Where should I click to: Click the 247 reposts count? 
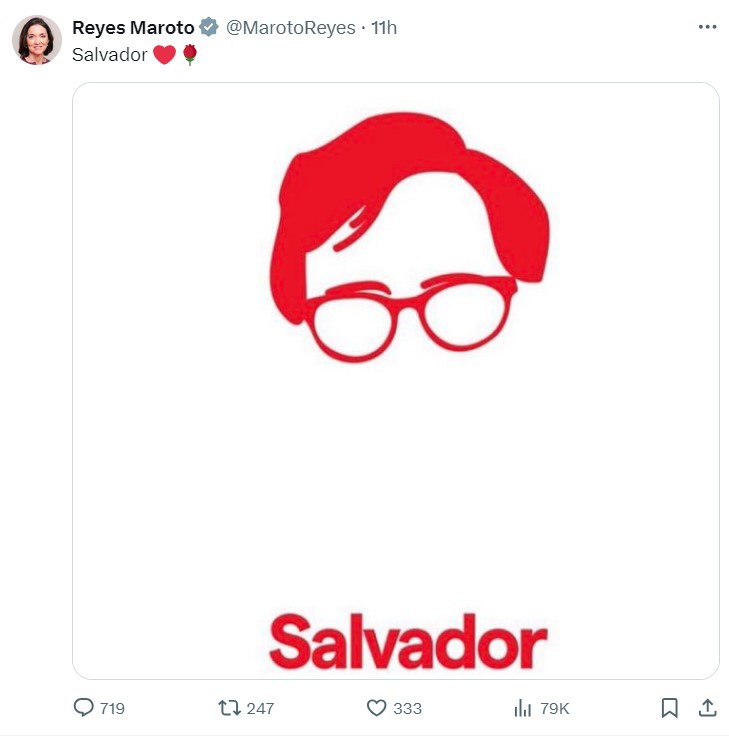tap(260, 708)
